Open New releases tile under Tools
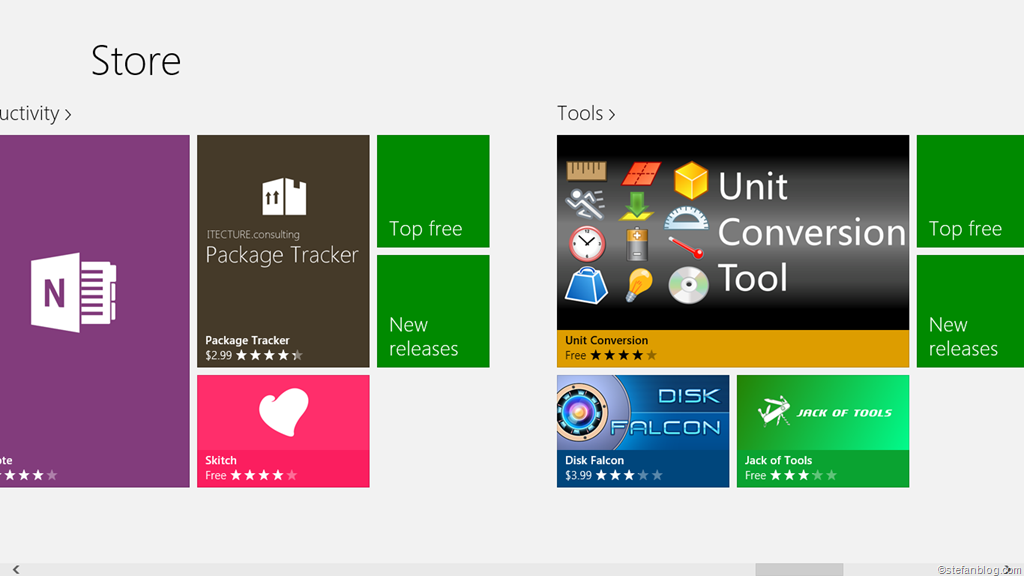The height and width of the screenshot is (576, 1024). click(x=970, y=311)
